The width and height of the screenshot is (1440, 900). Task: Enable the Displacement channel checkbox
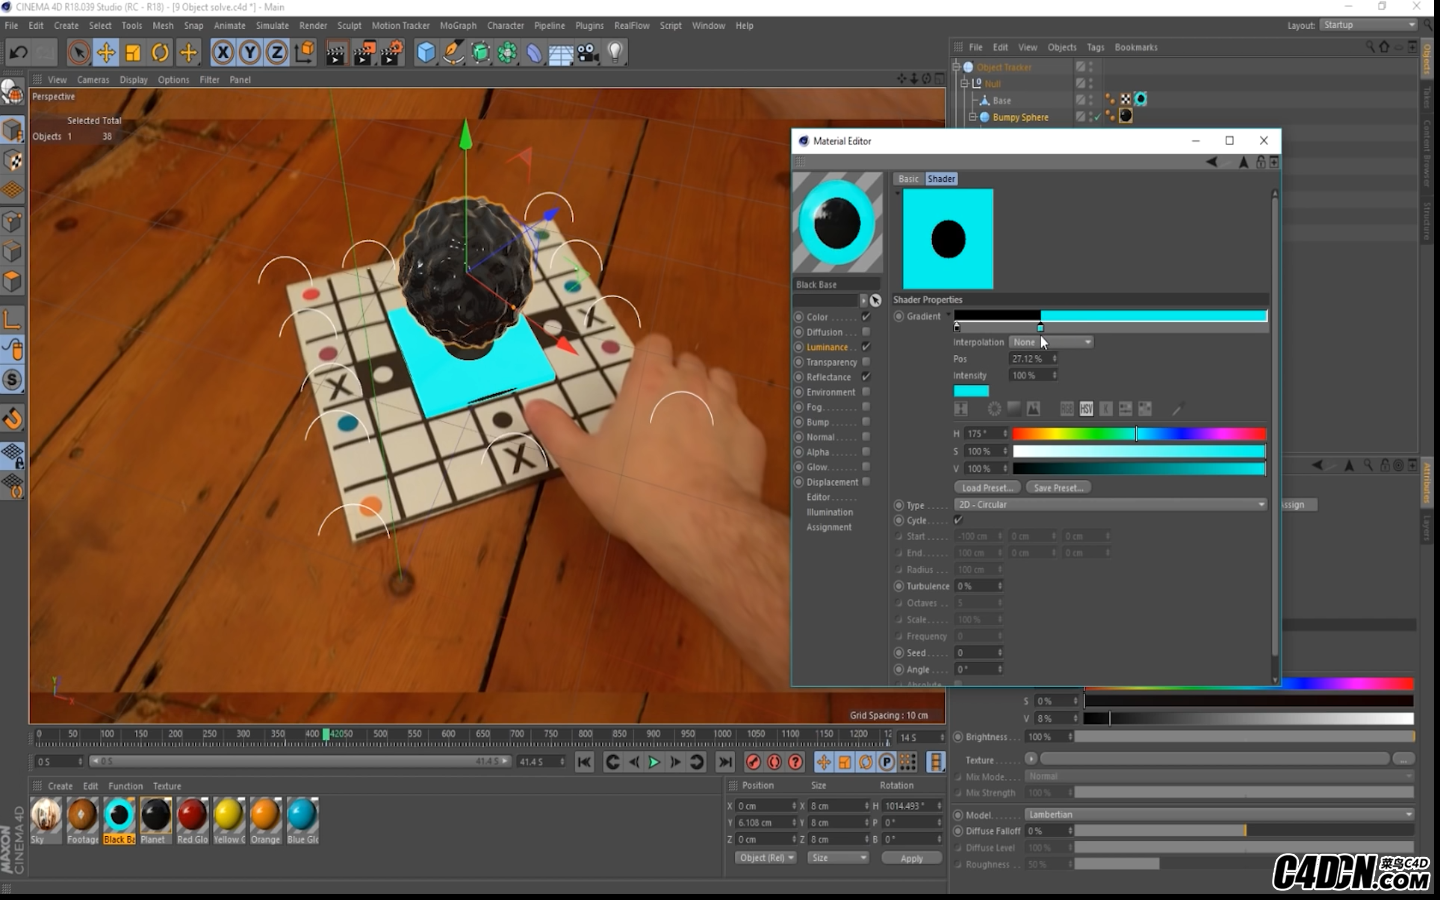[866, 482]
